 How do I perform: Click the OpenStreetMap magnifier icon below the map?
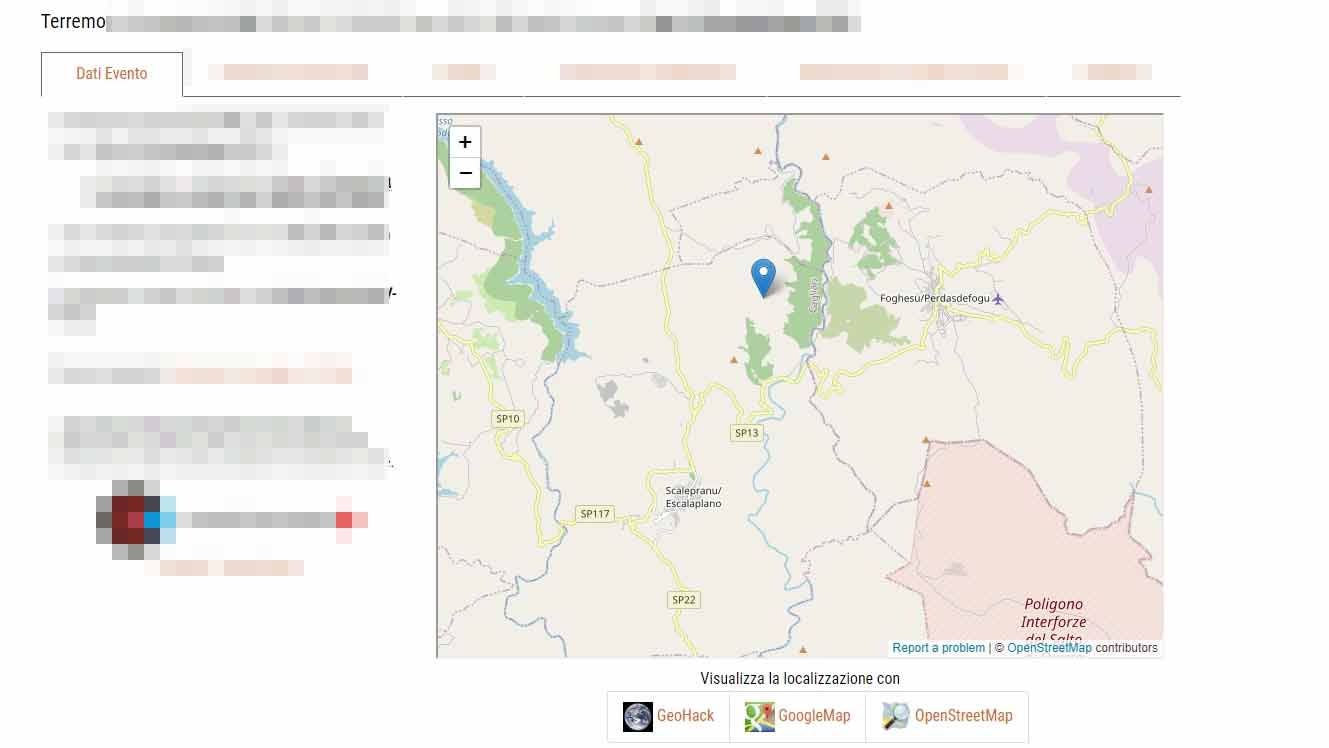(895, 716)
